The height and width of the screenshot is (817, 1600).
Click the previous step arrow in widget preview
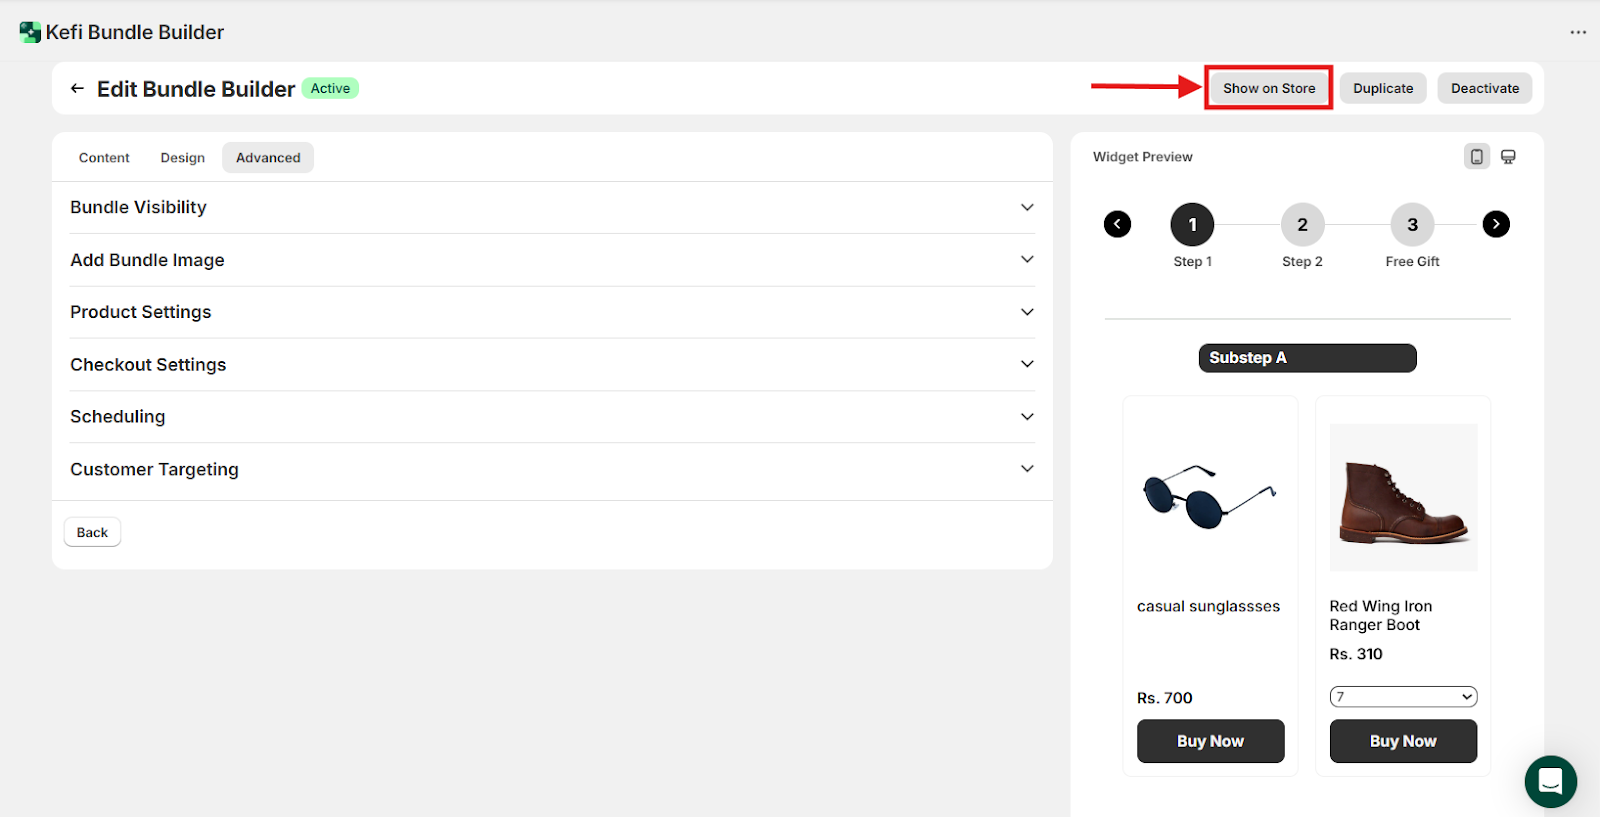1117,224
